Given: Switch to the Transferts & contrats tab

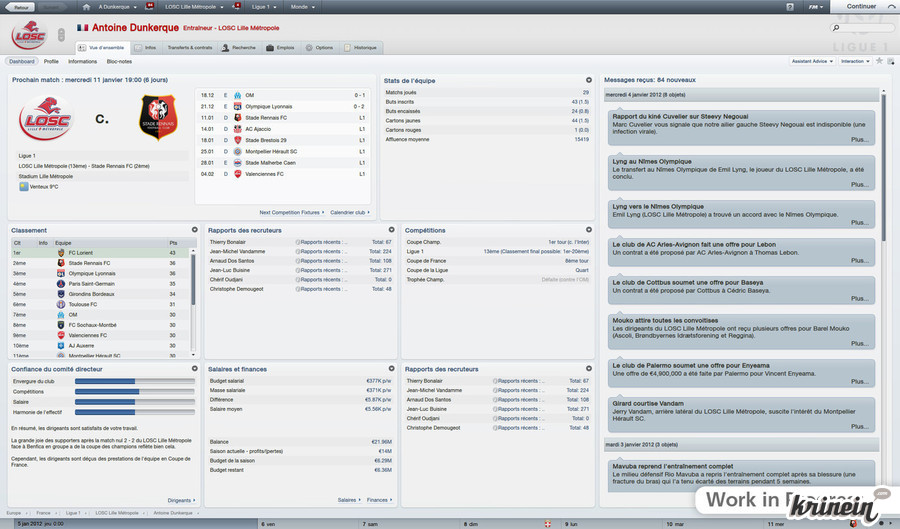Looking at the screenshot, I should coord(190,47).
